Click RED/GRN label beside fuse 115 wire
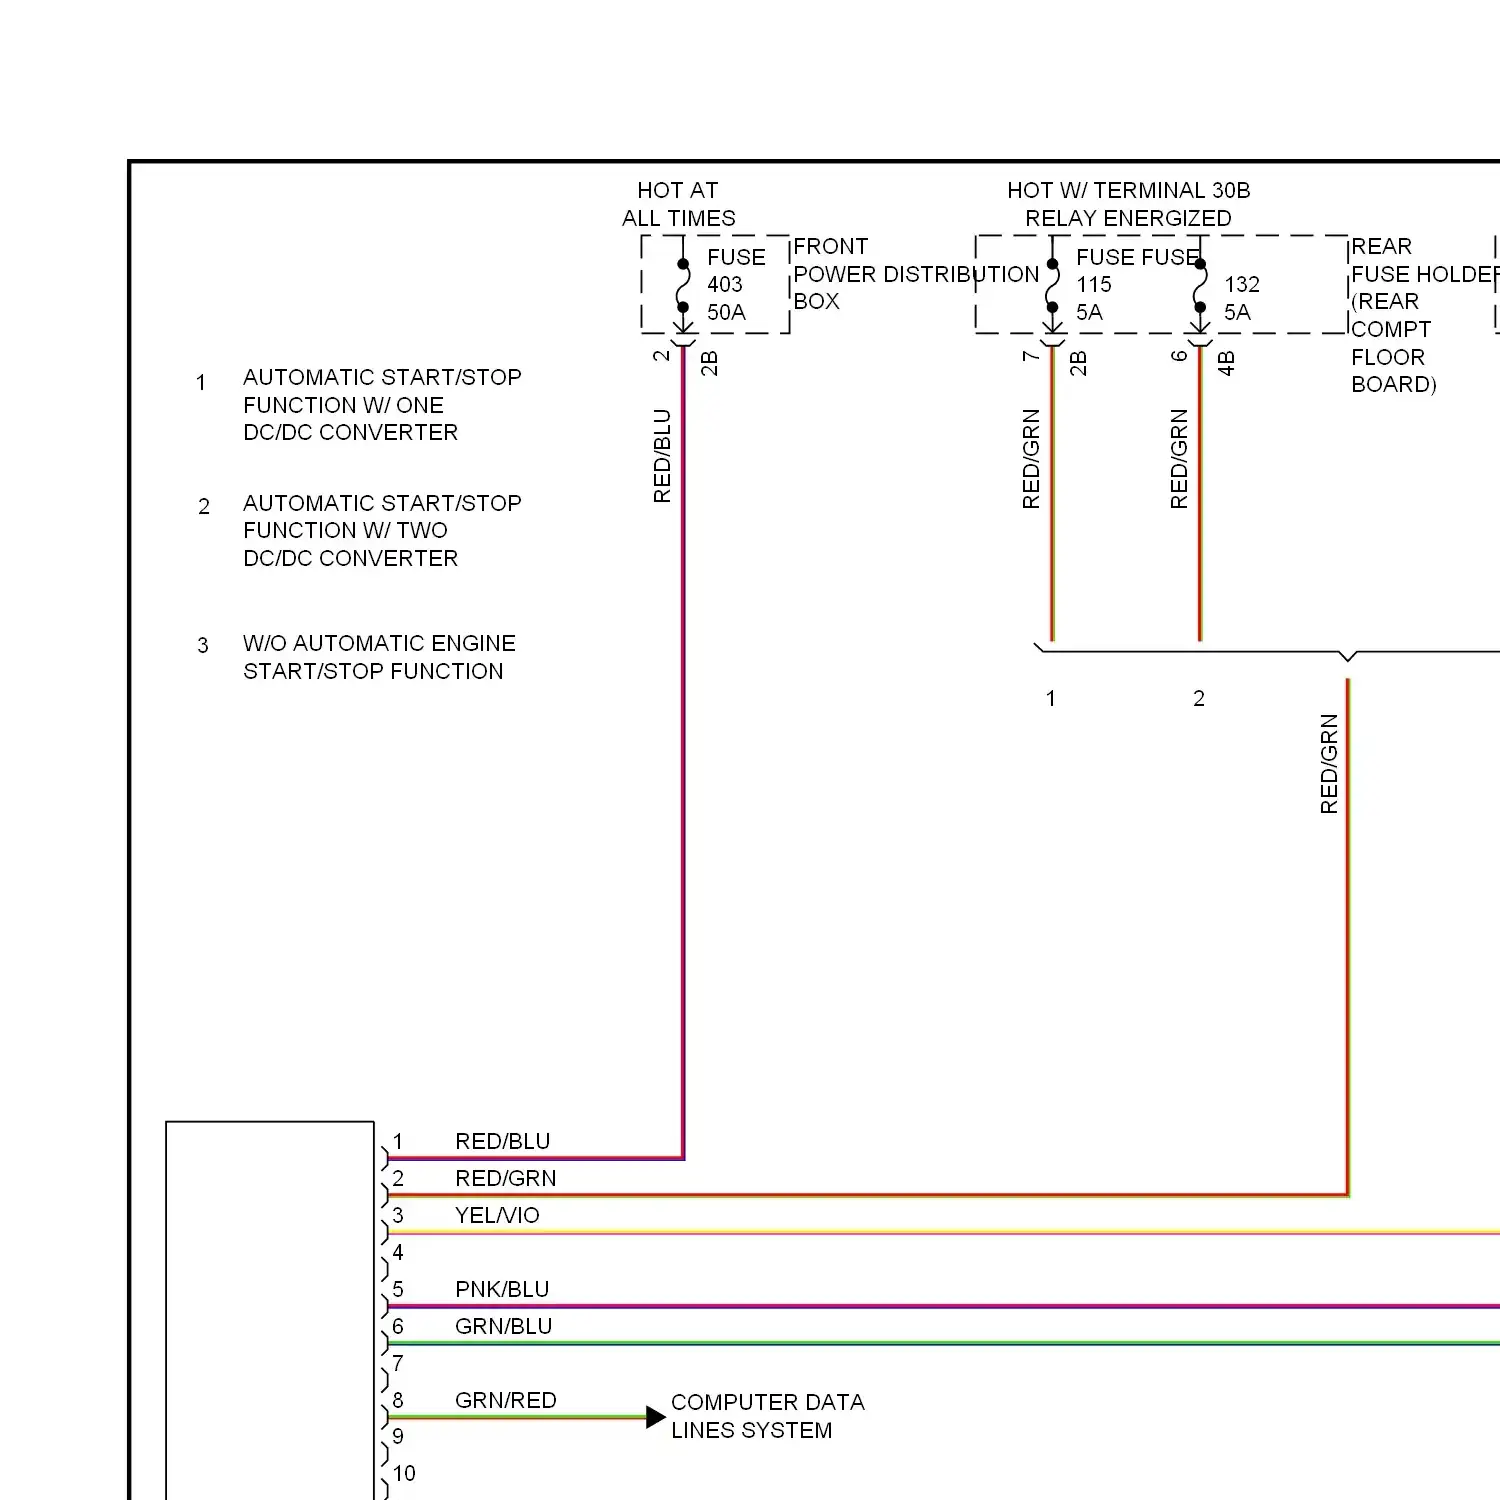The image size is (1500, 1500). pyautogui.click(x=1031, y=459)
